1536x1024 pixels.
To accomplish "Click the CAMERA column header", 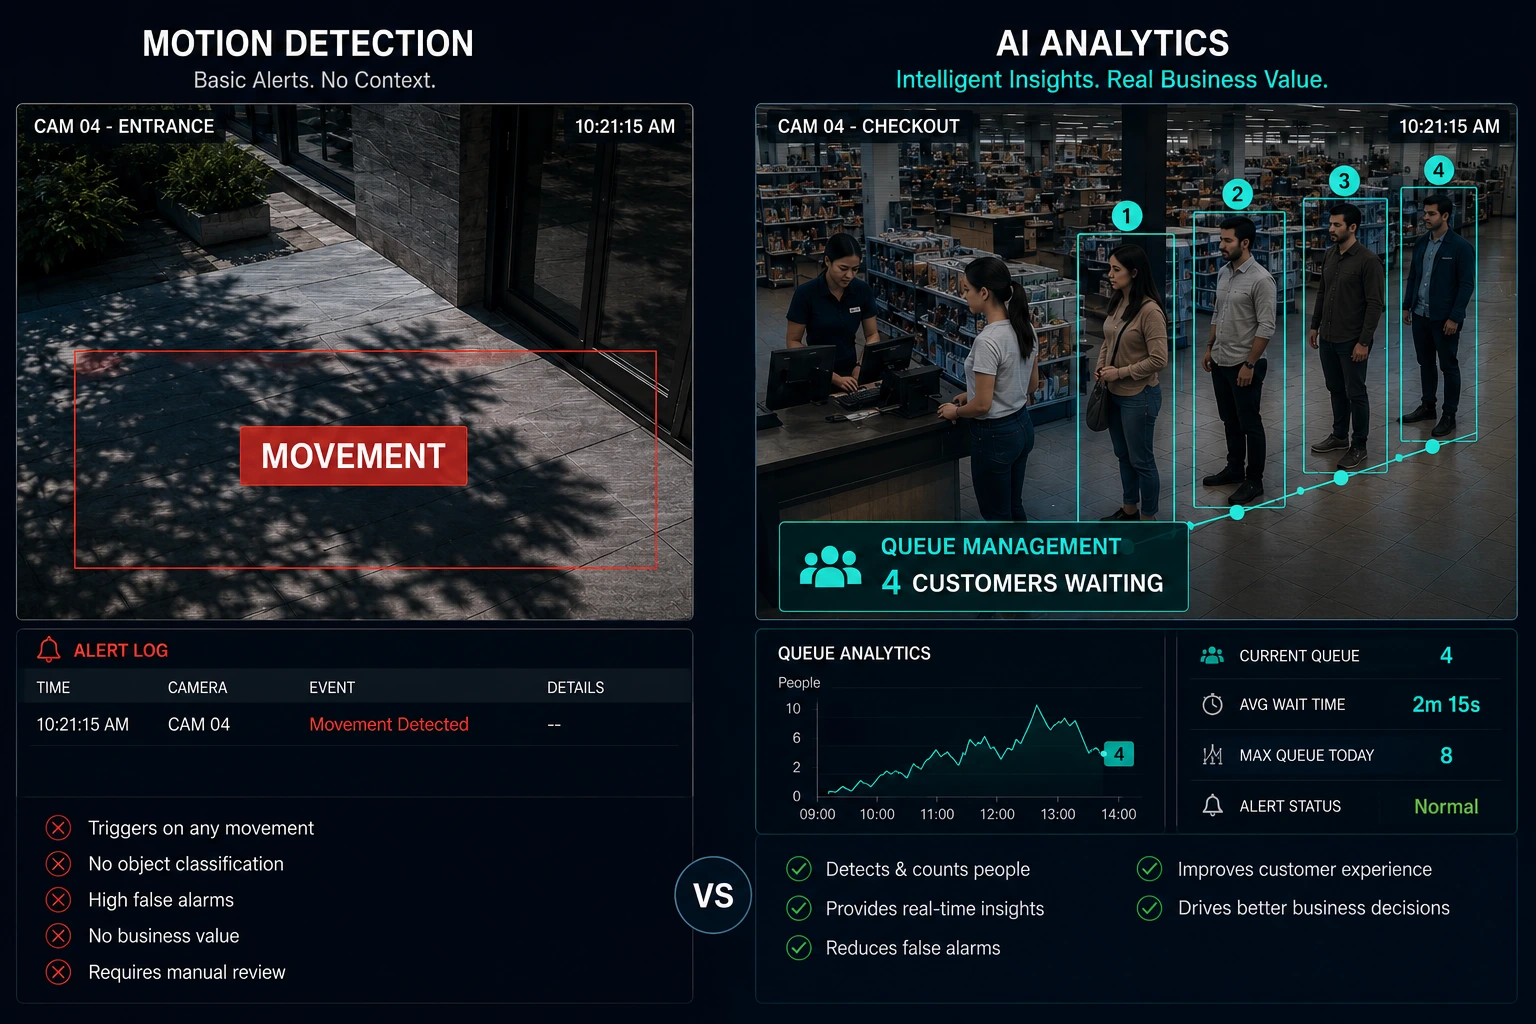I will 198,688.
